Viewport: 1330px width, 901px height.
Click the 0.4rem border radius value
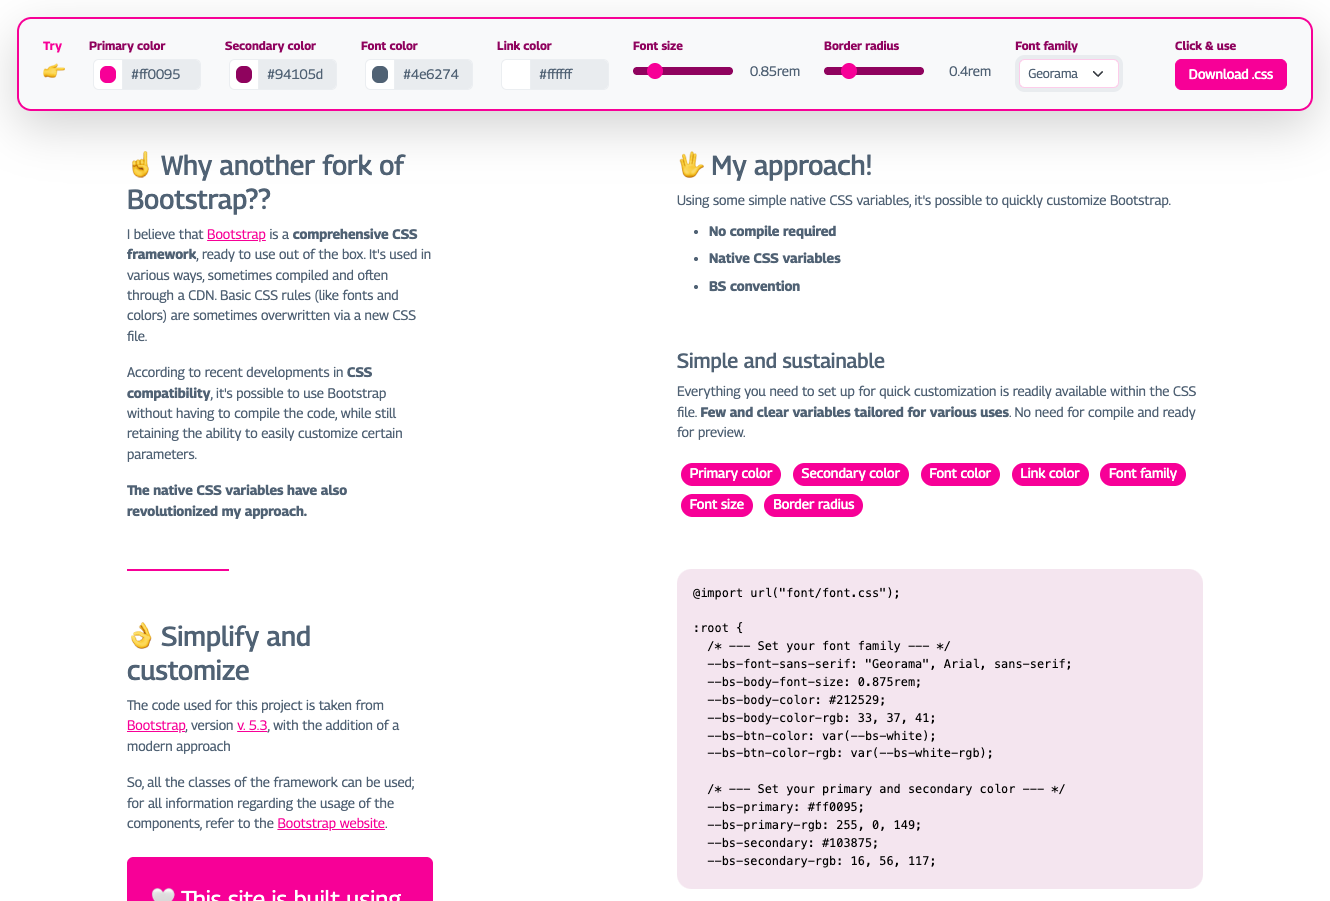pyautogui.click(x=970, y=72)
